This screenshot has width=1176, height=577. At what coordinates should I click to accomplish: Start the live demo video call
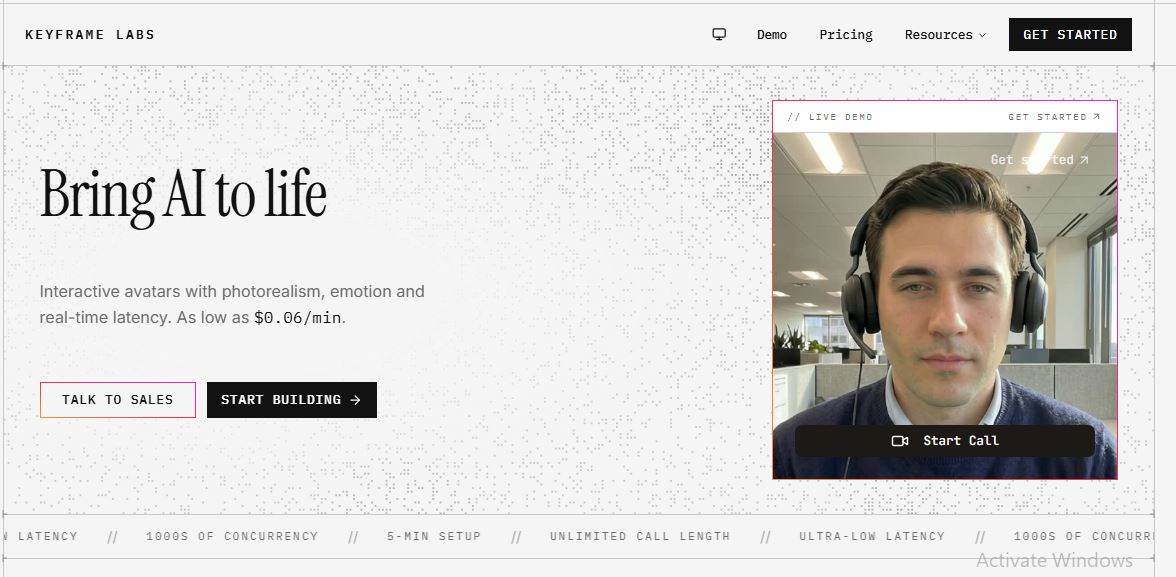click(945, 441)
